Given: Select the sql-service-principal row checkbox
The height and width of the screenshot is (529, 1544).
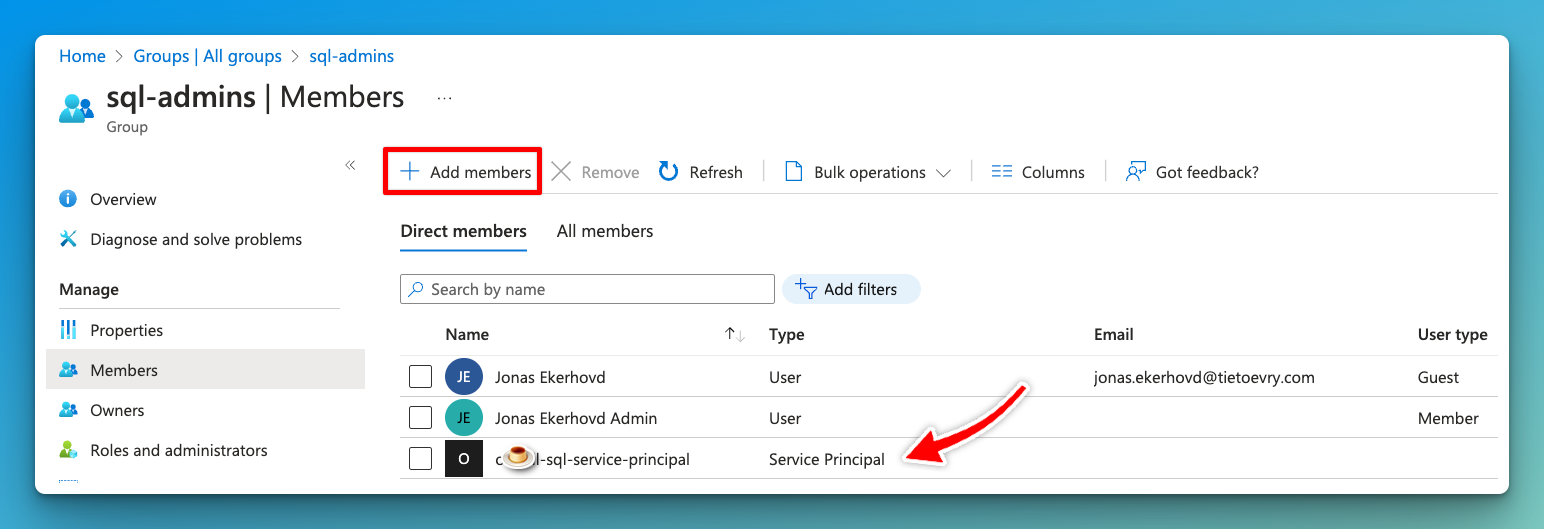Looking at the screenshot, I should (x=421, y=459).
